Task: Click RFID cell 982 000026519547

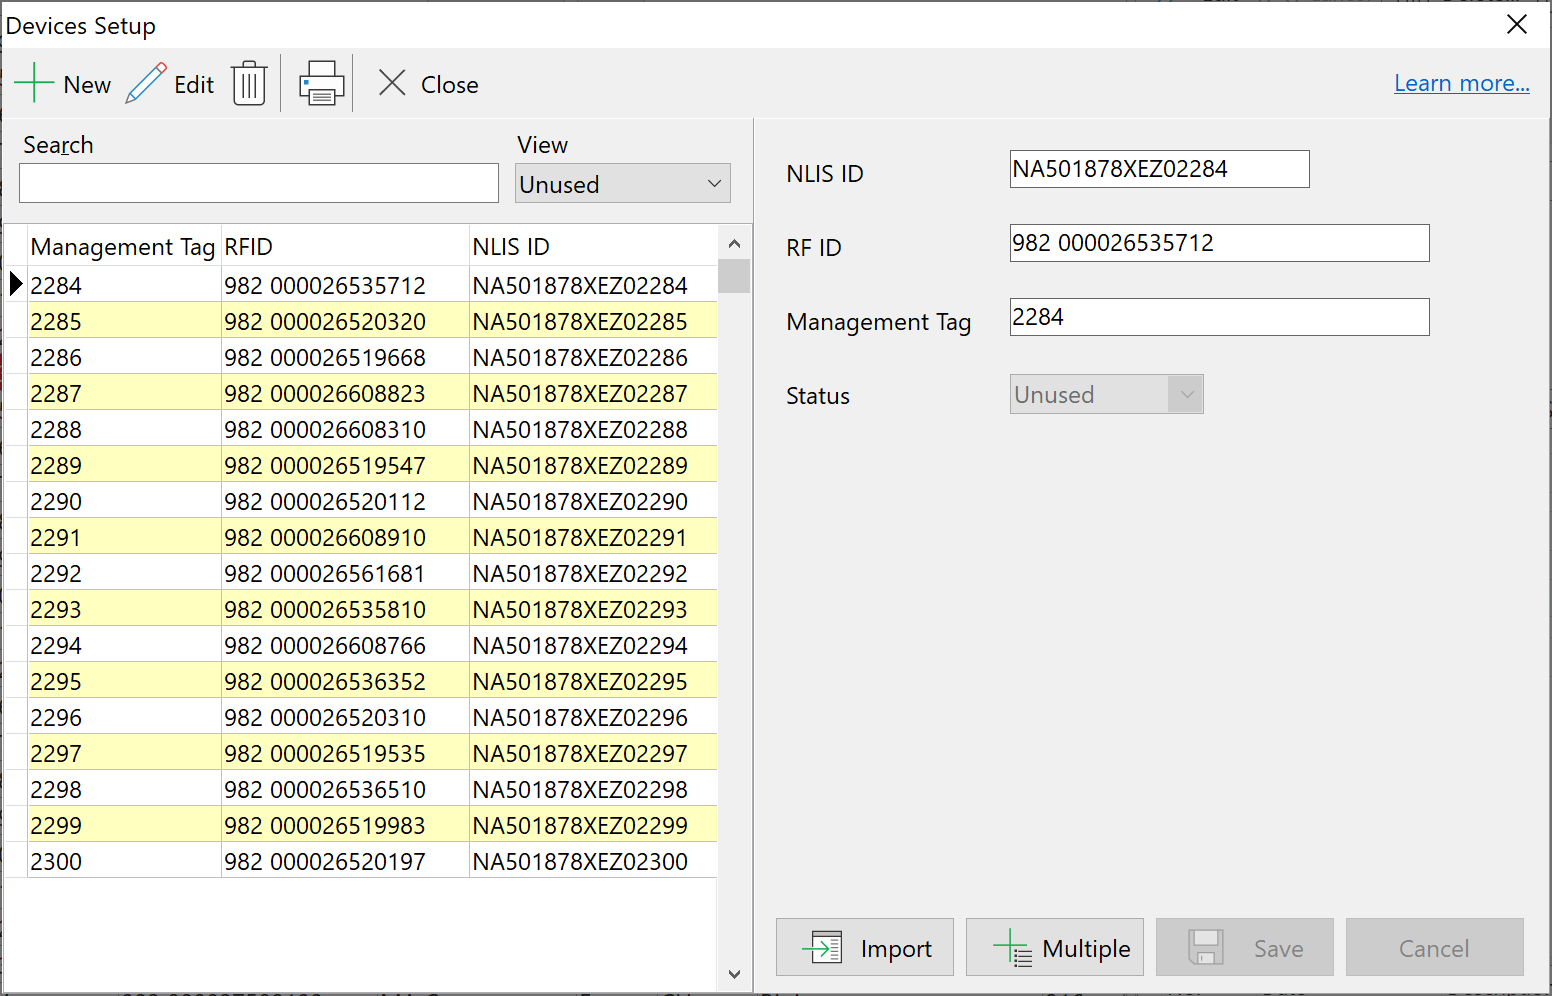Action: tap(345, 465)
